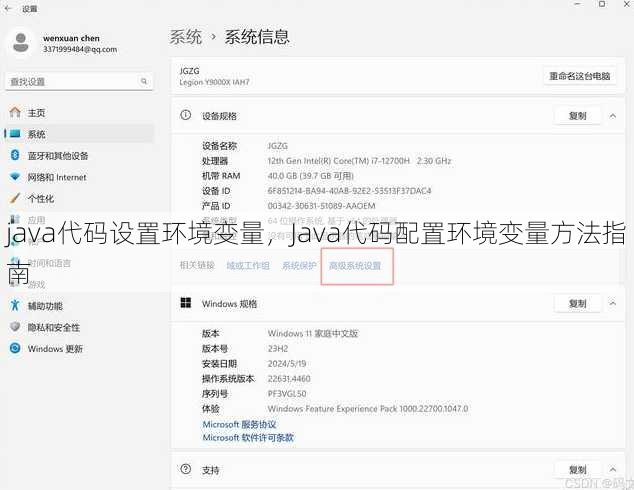Click the 产品 ID value 00342-30631

(321, 206)
